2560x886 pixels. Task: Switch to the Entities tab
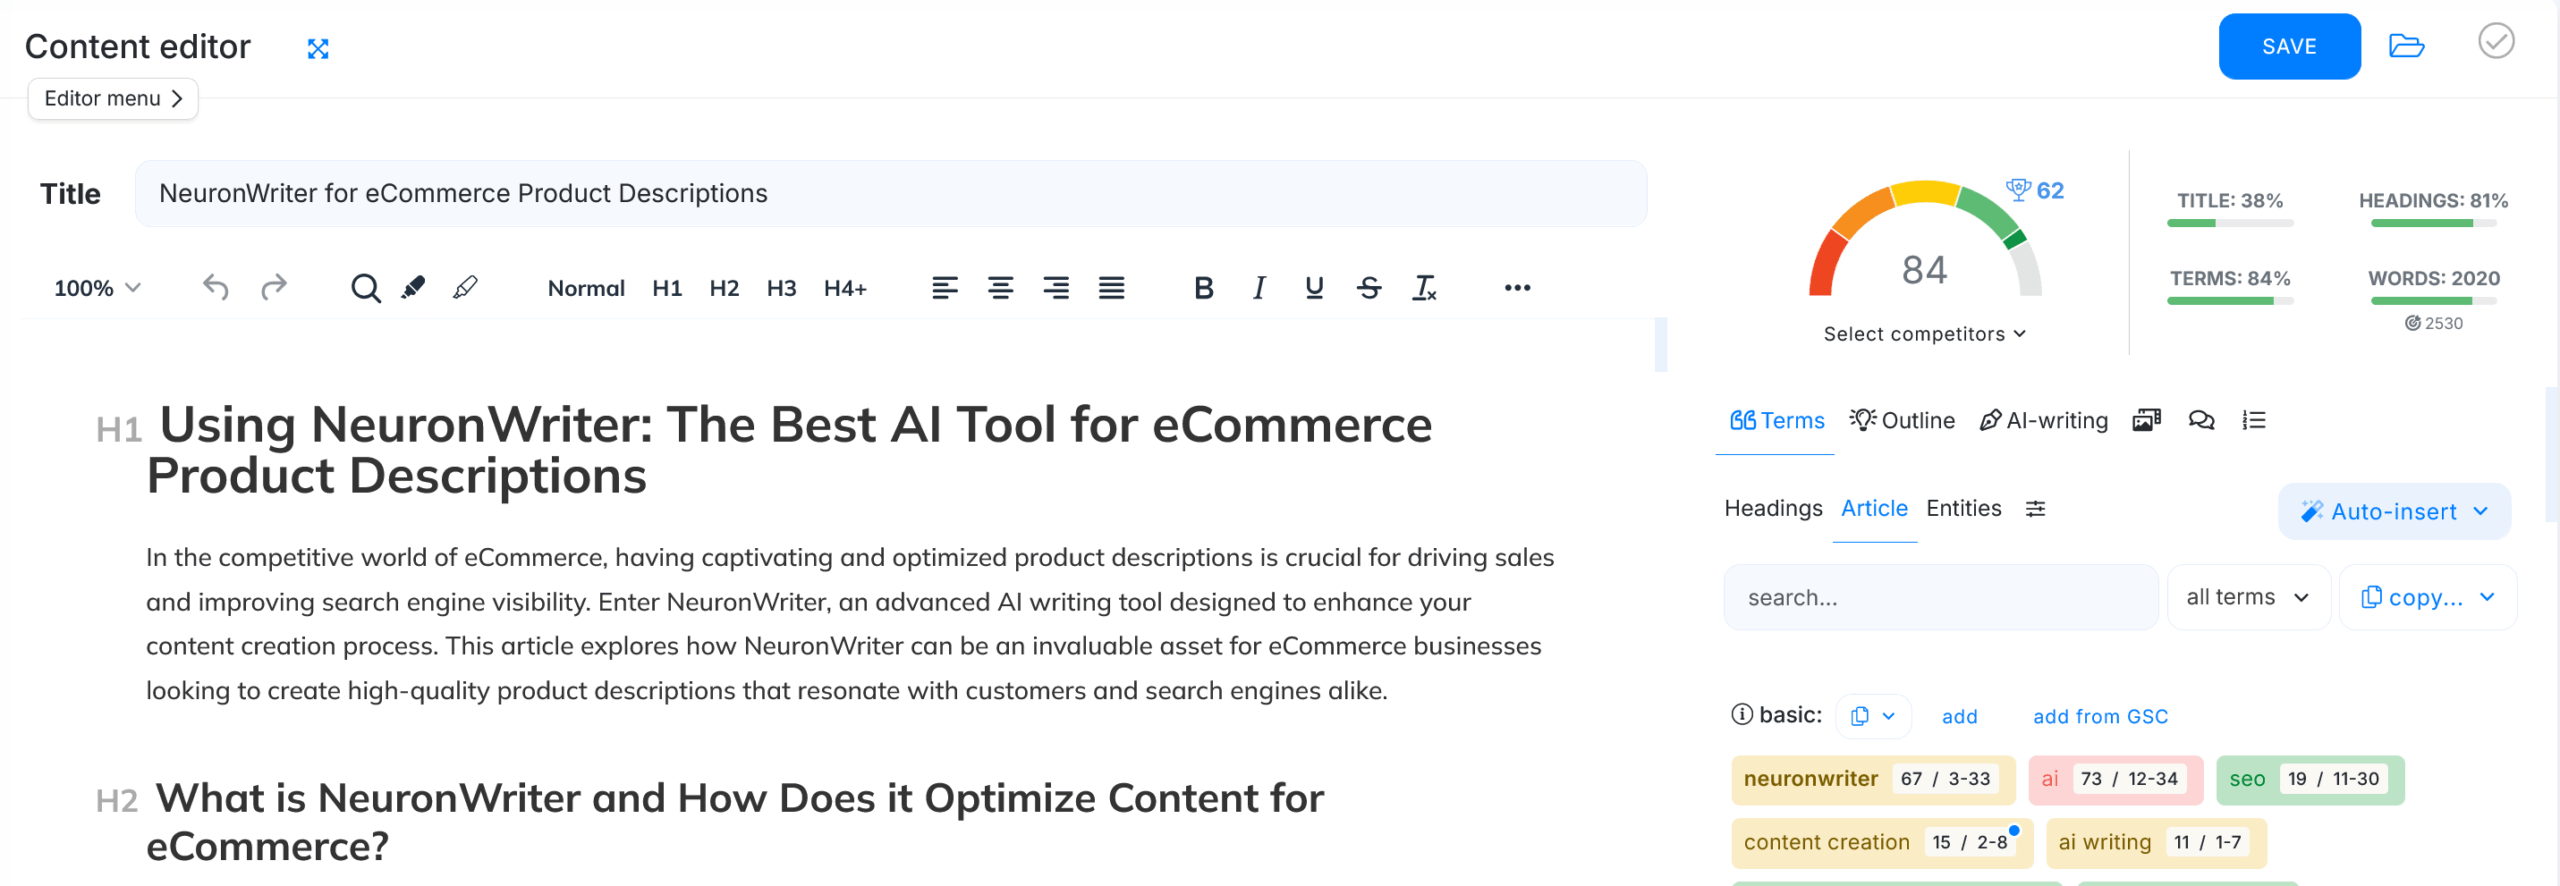(1963, 509)
